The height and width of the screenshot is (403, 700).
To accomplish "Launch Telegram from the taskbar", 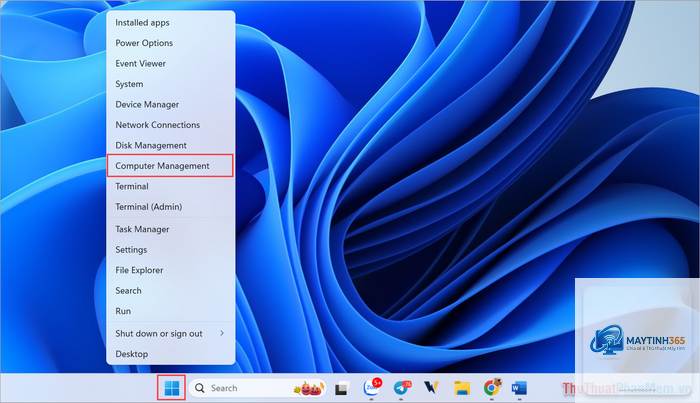I will click(402, 387).
